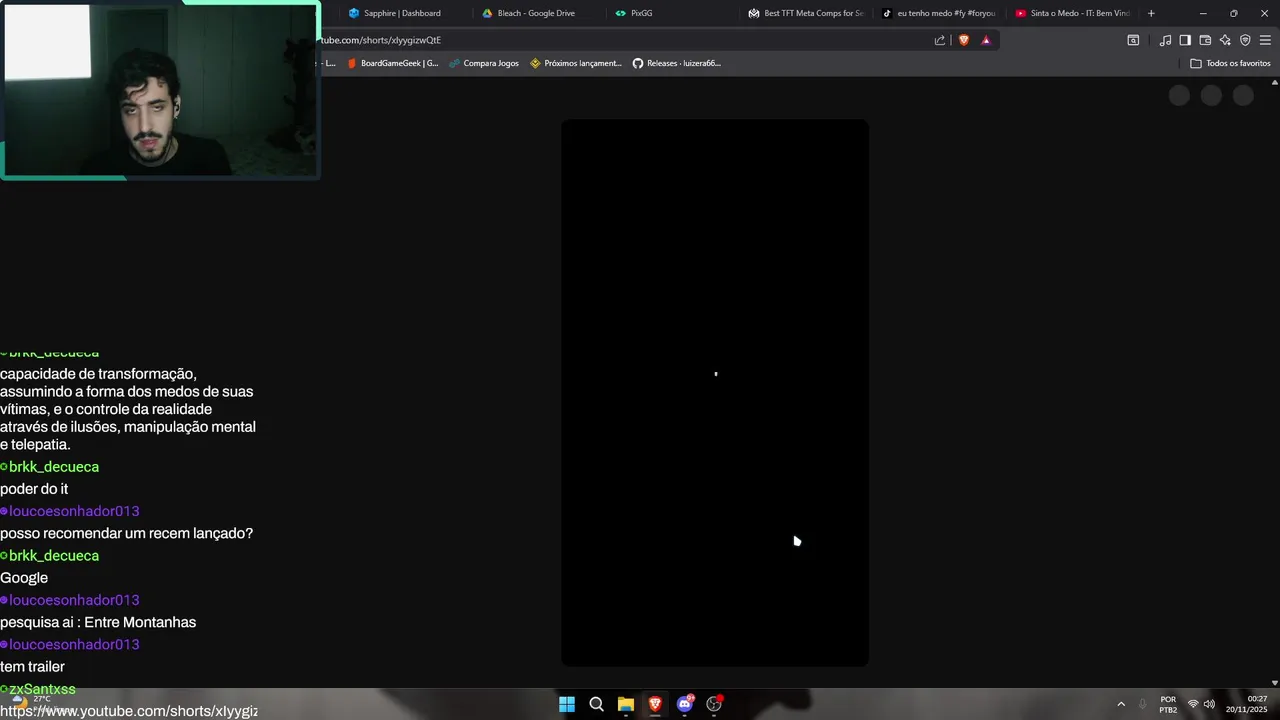The width and height of the screenshot is (1280, 720).
Task: Click the Brave VPN shield icon
Action: point(1245,40)
